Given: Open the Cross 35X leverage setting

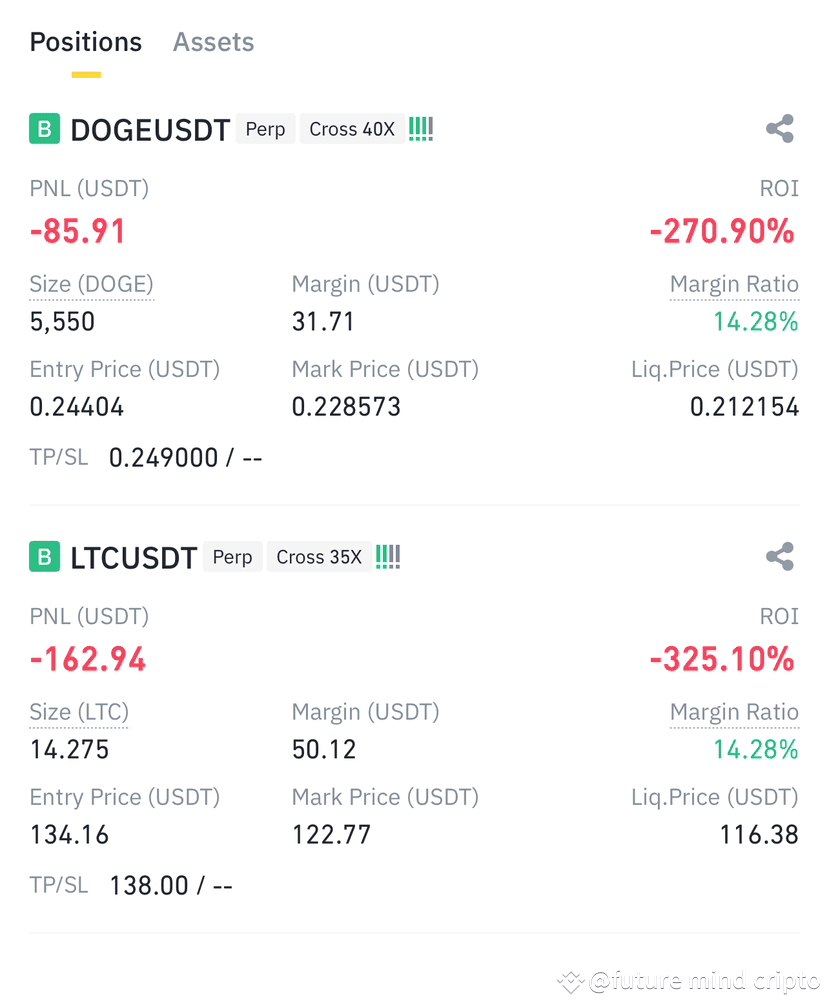Looking at the screenshot, I should tap(319, 557).
